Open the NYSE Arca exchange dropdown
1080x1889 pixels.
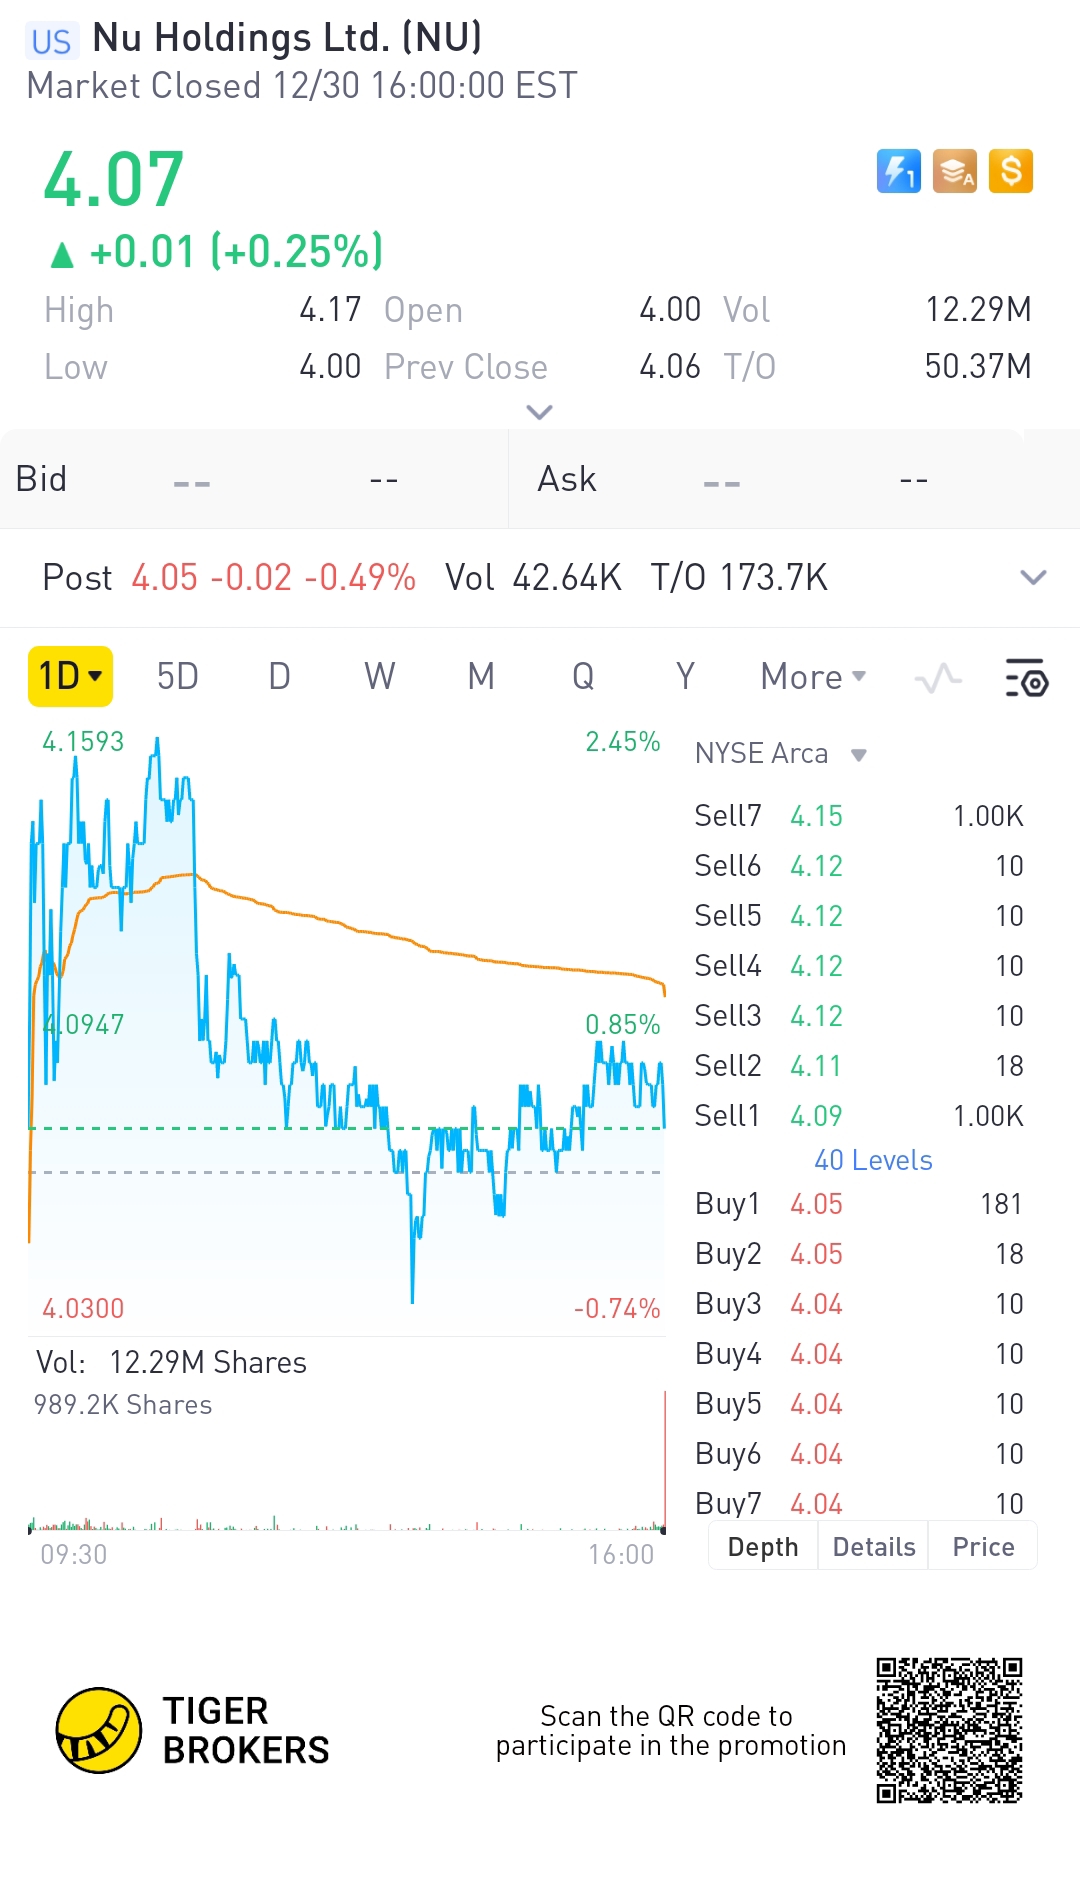780,753
